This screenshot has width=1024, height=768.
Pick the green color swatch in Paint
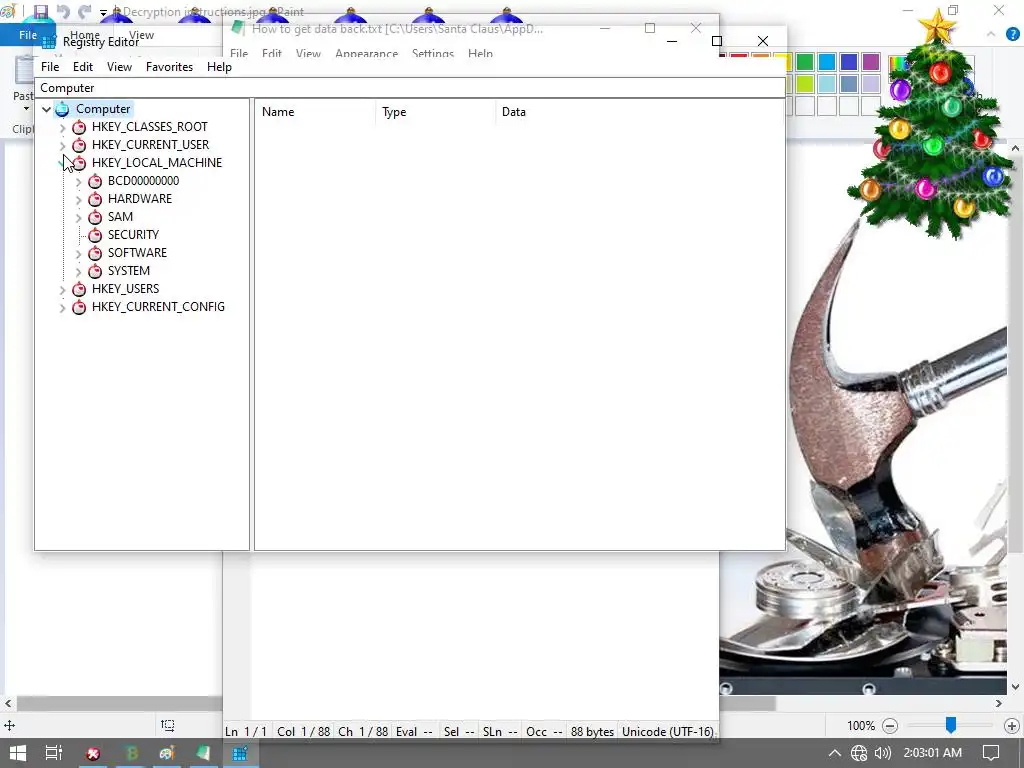[x=805, y=62]
